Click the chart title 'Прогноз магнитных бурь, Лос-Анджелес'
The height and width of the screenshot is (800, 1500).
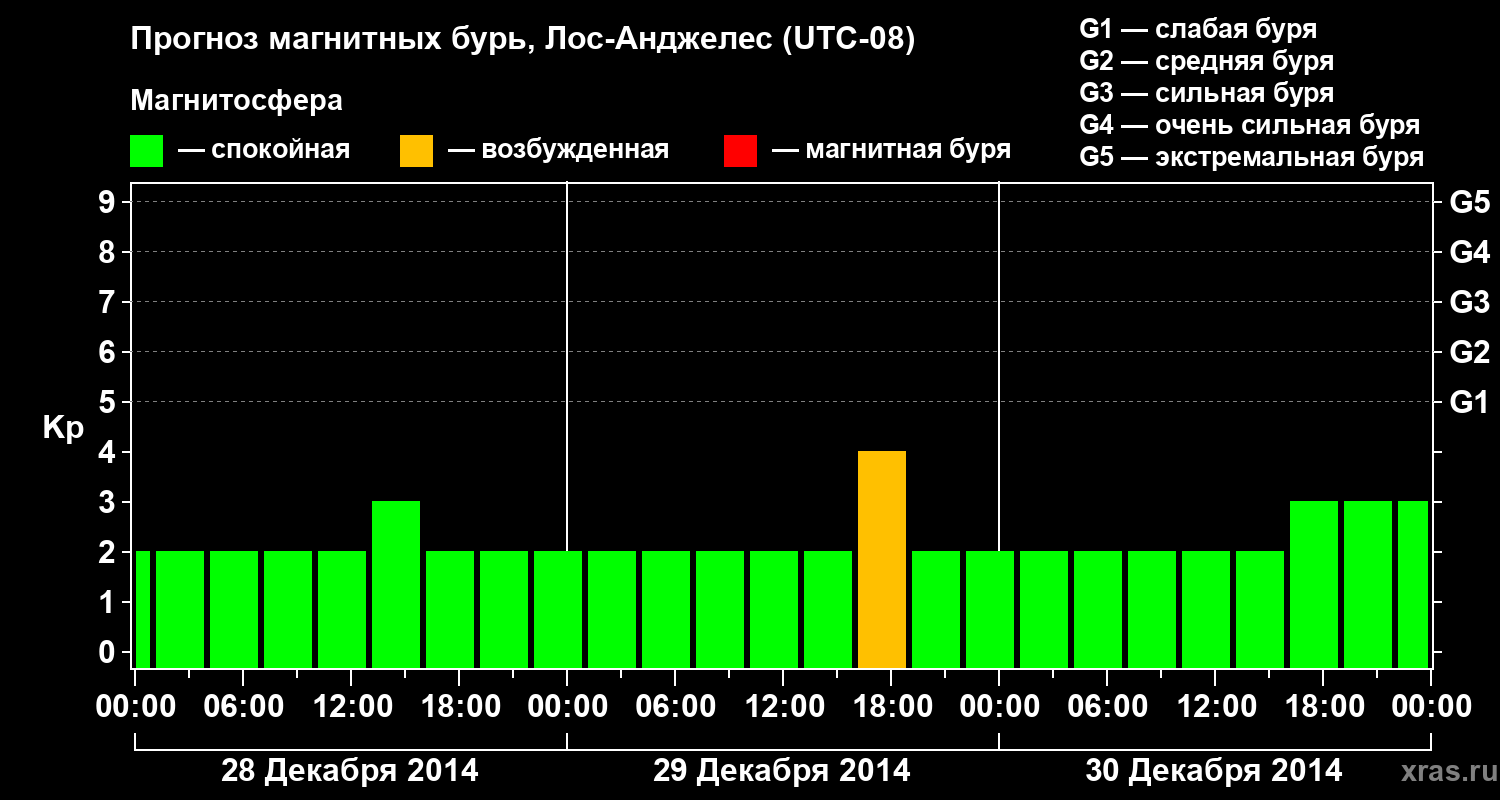point(451,41)
